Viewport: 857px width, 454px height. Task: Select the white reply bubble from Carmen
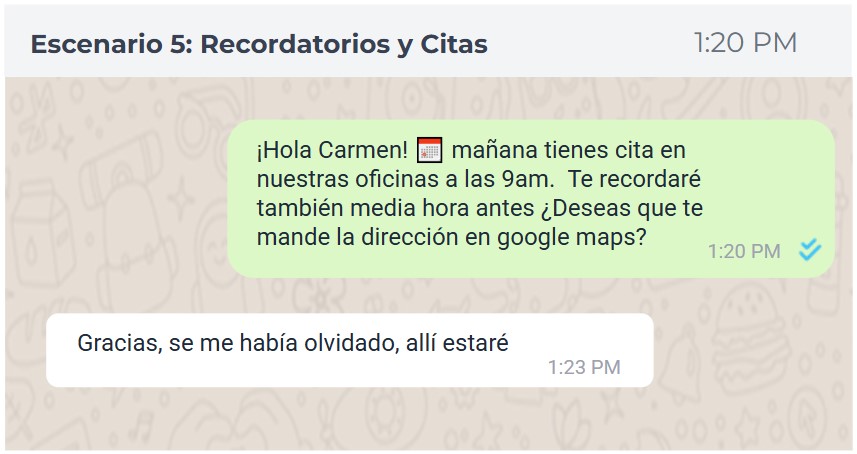[350, 350]
